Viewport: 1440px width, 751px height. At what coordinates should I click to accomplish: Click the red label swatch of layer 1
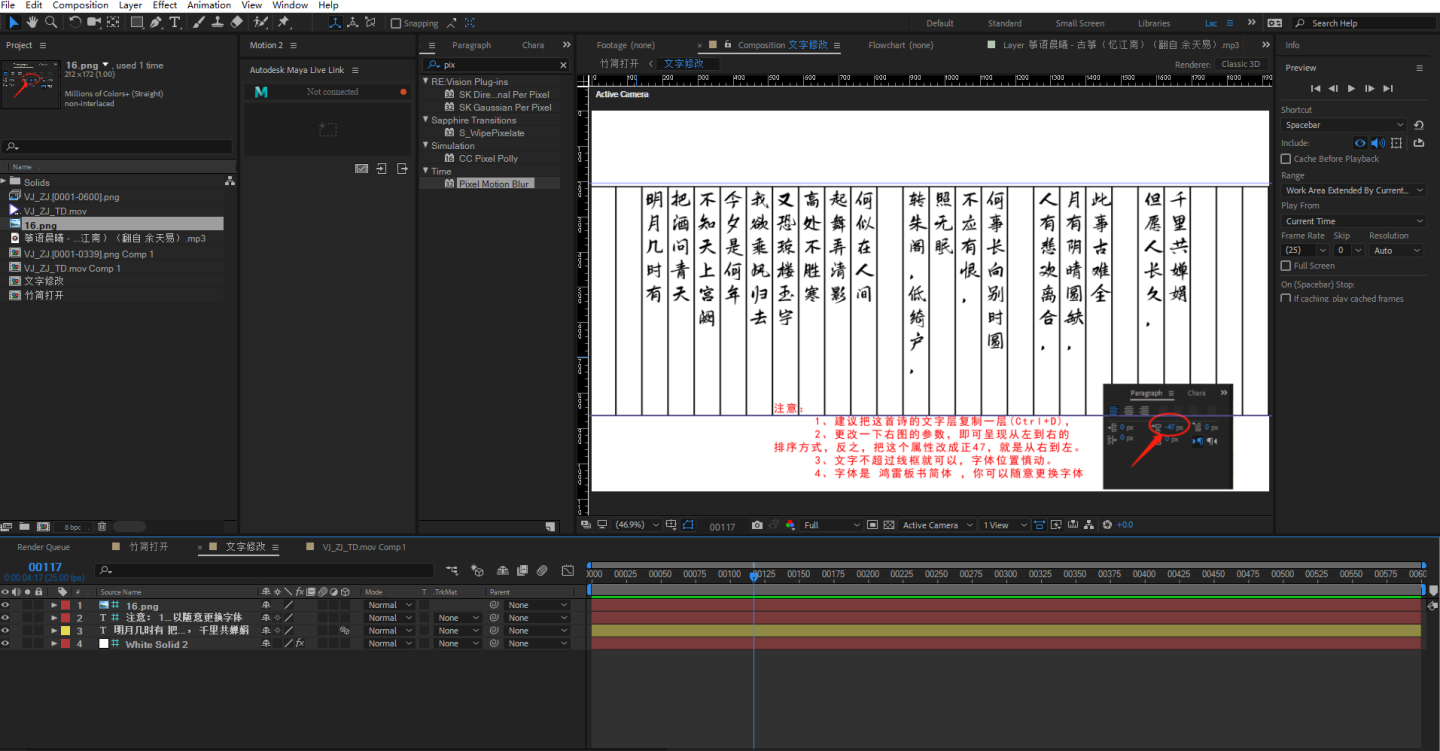coord(66,605)
